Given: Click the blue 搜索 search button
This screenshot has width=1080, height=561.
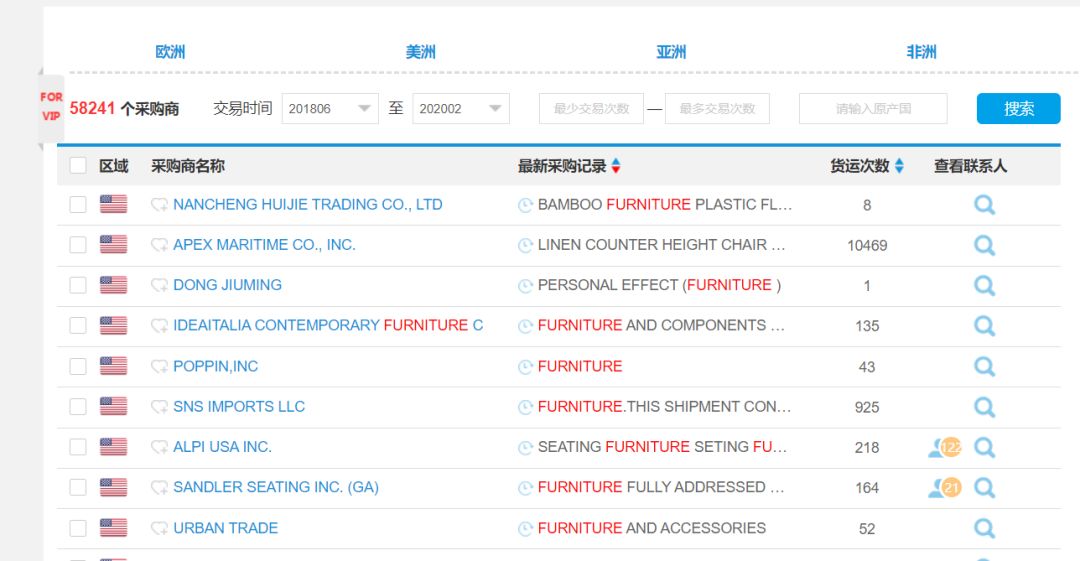Looking at the screenshot, I should pyautogui.click(x=1018, y=109).
